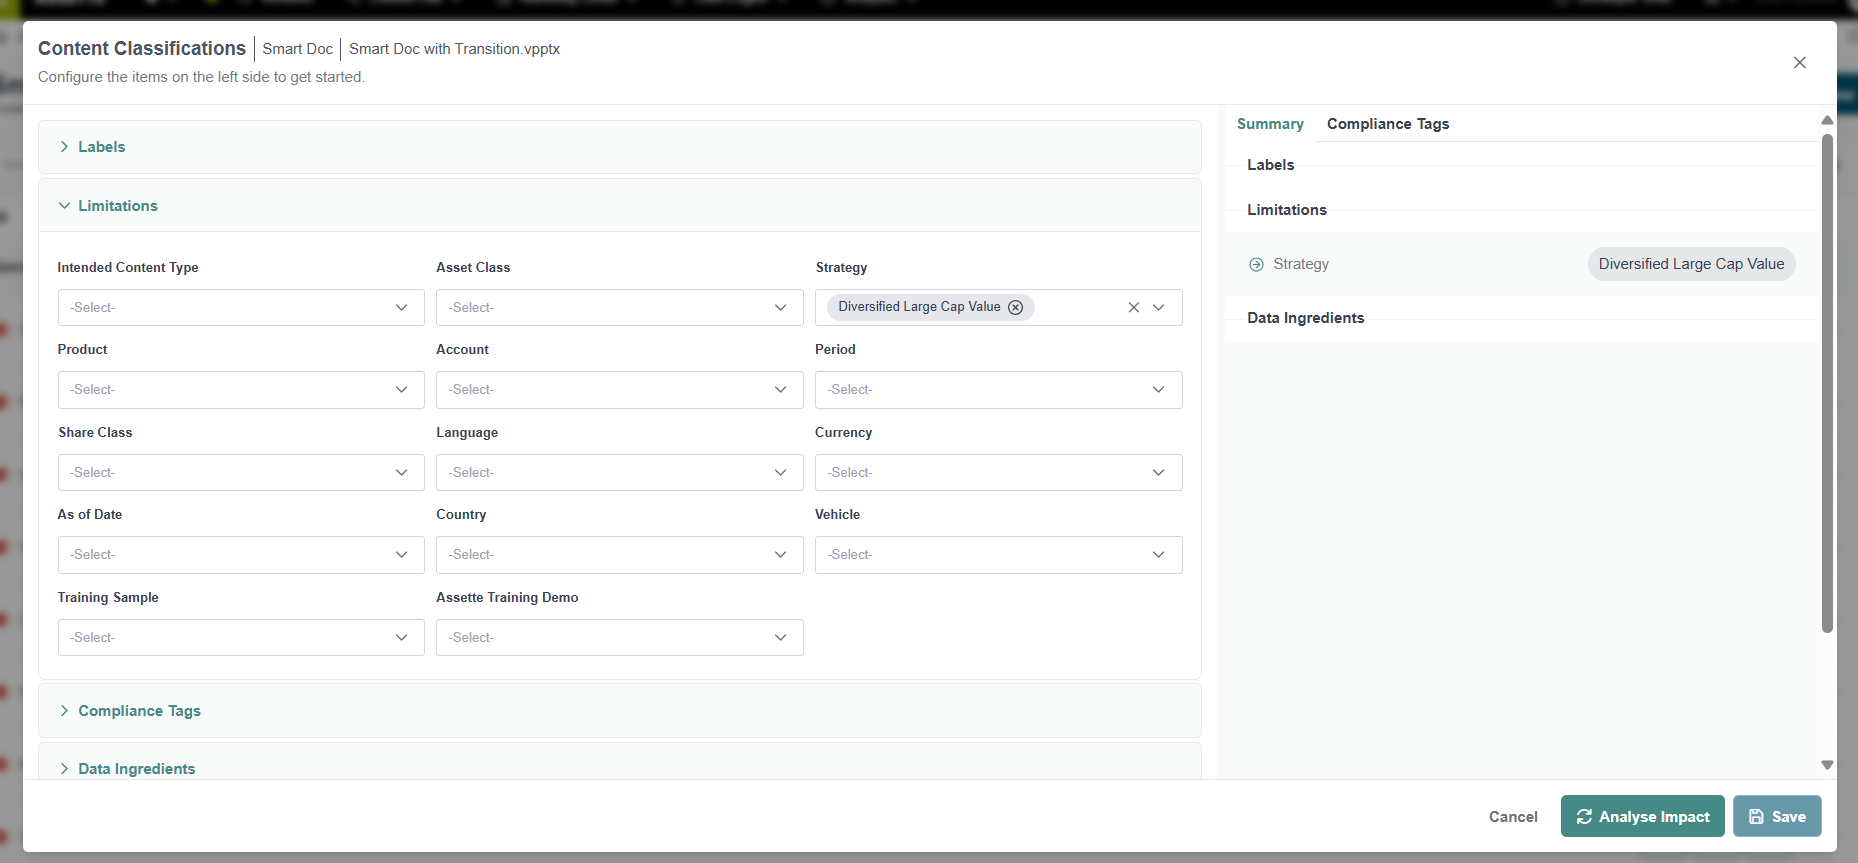Open the Period dropdown
The image size is (1858, 863).
[999, 390]
